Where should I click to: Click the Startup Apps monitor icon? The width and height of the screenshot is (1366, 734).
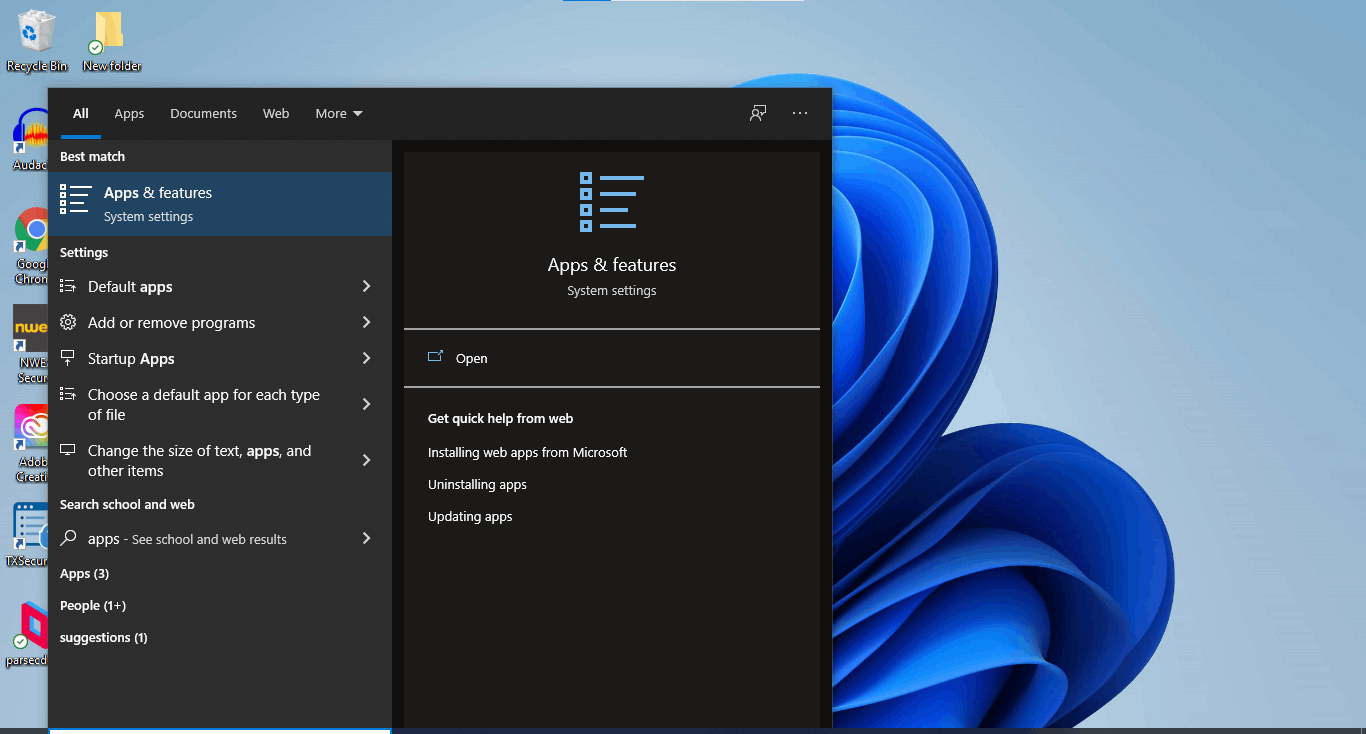(x=68, y=358)
